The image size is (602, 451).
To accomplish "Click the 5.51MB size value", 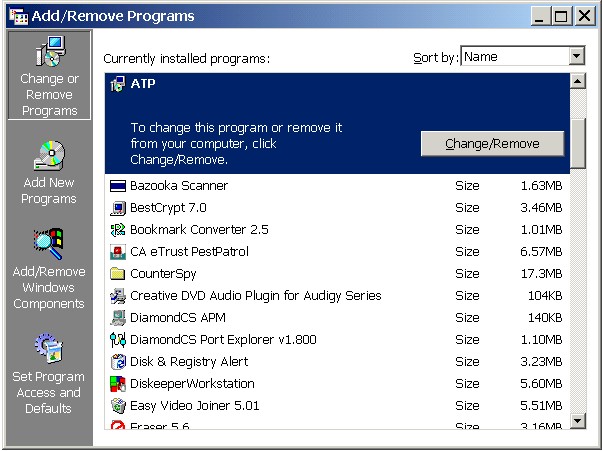I will click(x=541, y=406).
